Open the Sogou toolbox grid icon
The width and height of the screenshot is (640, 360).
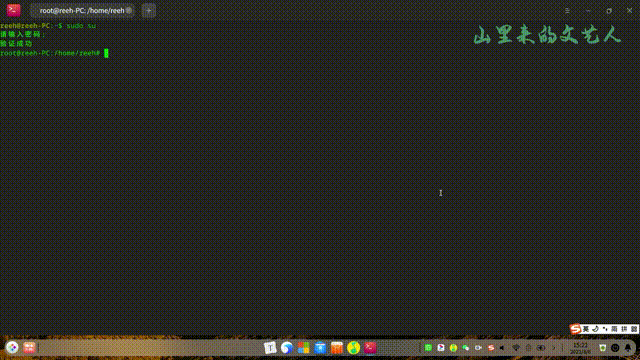[x=634, y=329]
